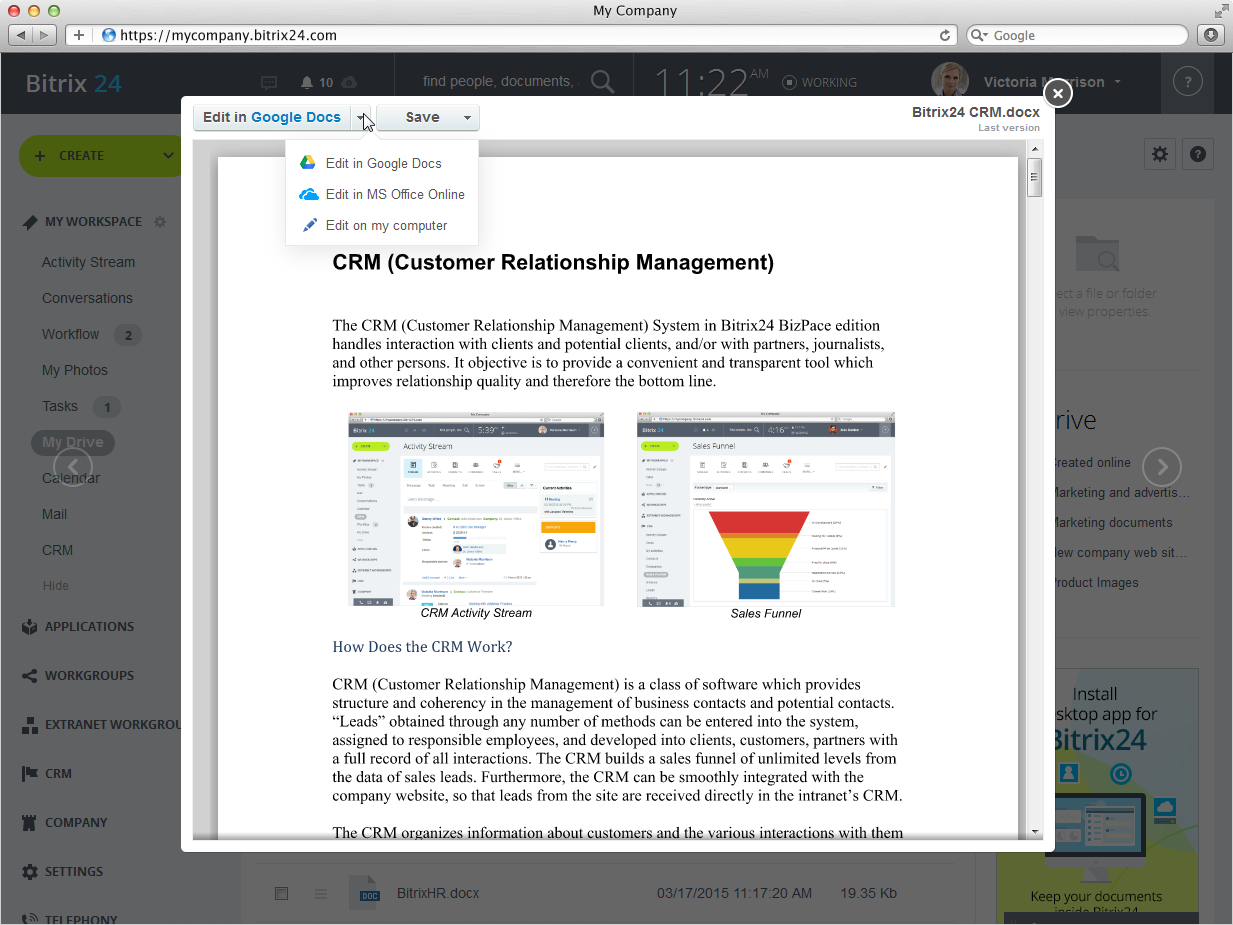Choose Edit in Google Docs menu entry
This screenshot has height=925, width=1233.
pyautogui.click(x=382, y=163)
